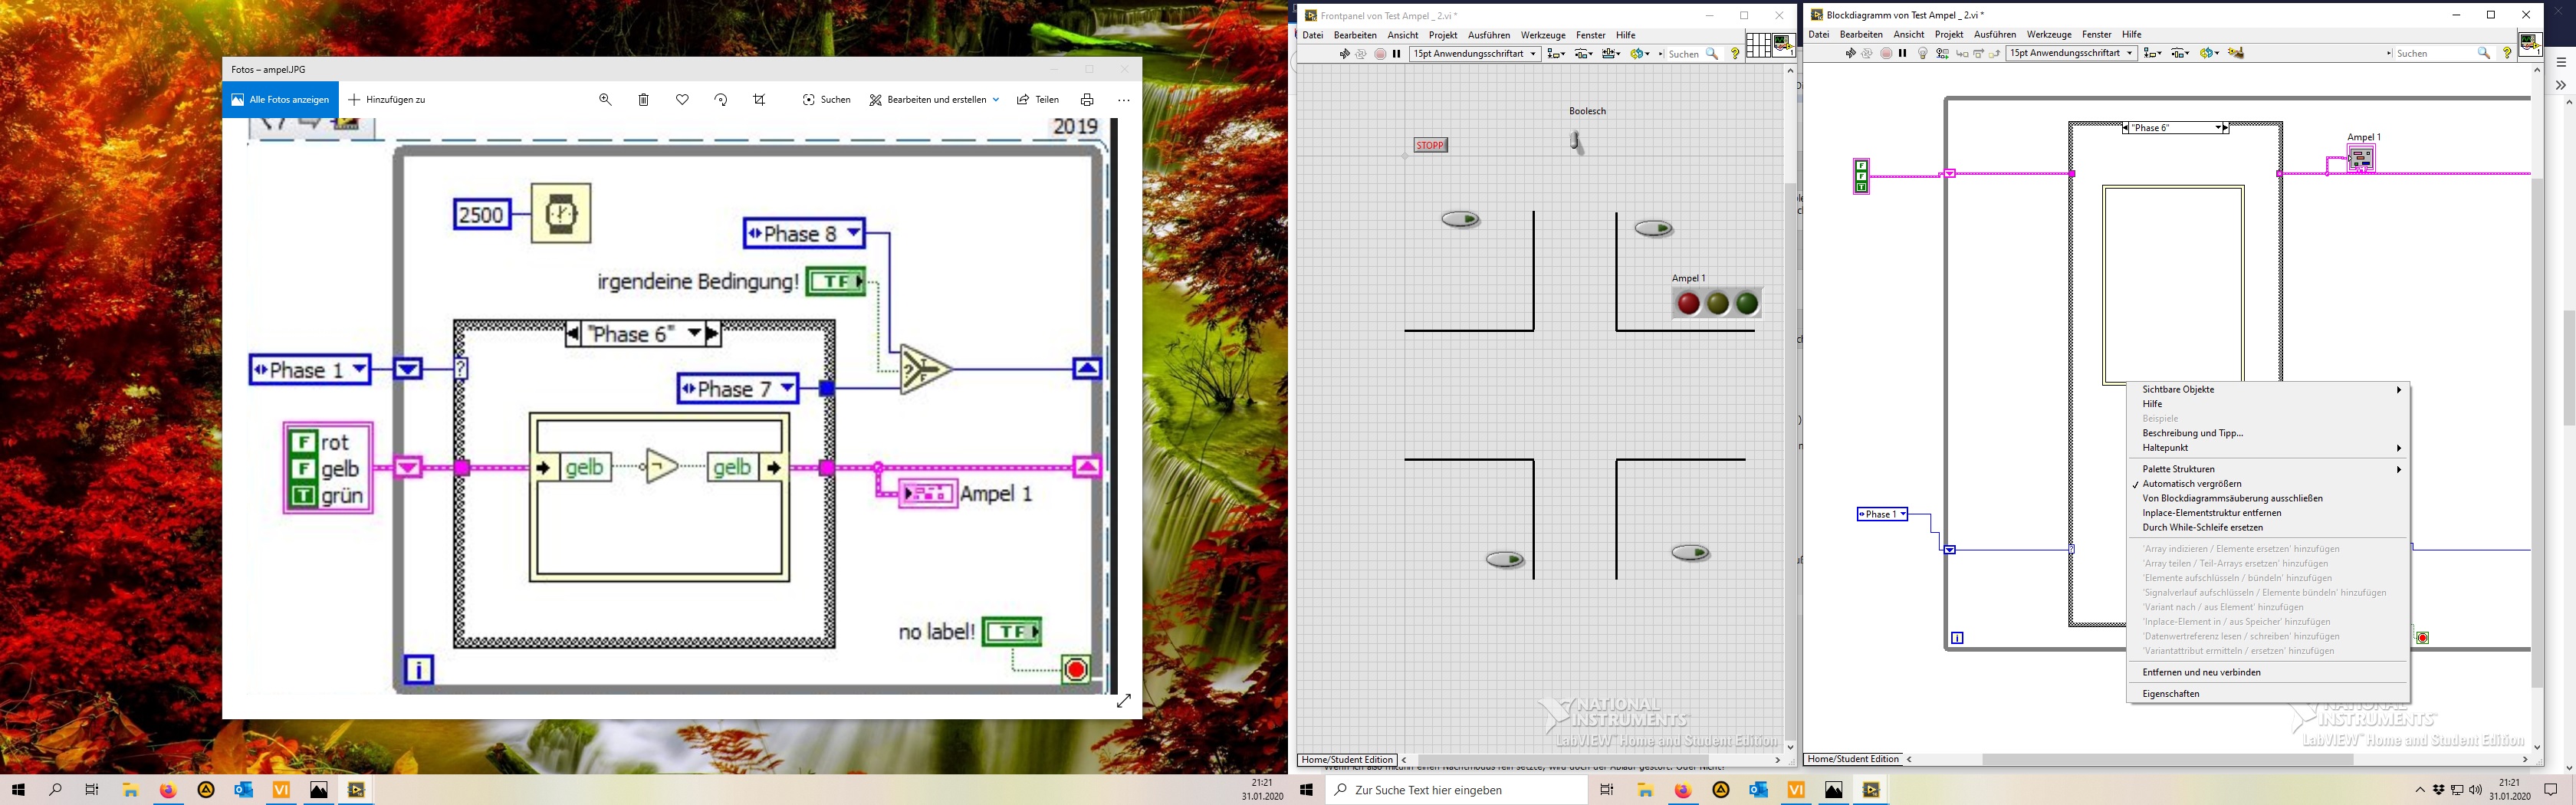Viewport: 2576px width, 805px height.
Task: Open the Phase 1 enum constant dropdown
Action: coord(1902,514)
